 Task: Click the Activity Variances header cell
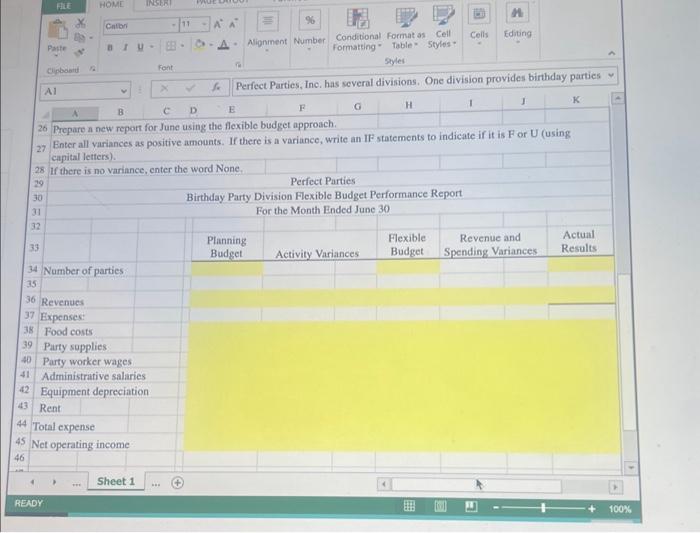317,254
